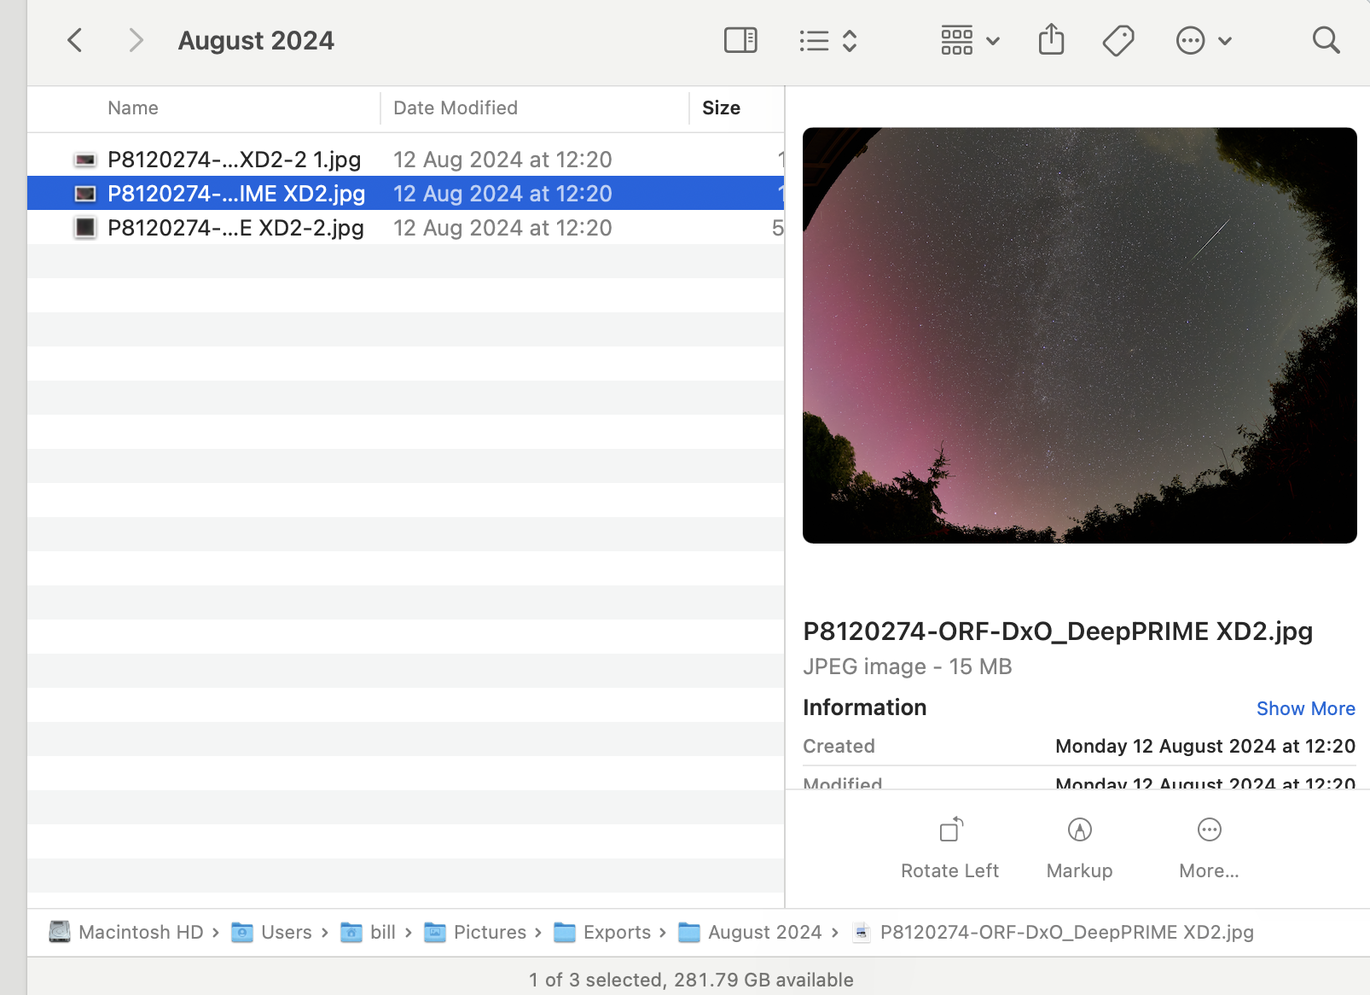Sort files by Name column
Image resolution: width=1370 pixels, height=995 pixels.
click(133, 108)
